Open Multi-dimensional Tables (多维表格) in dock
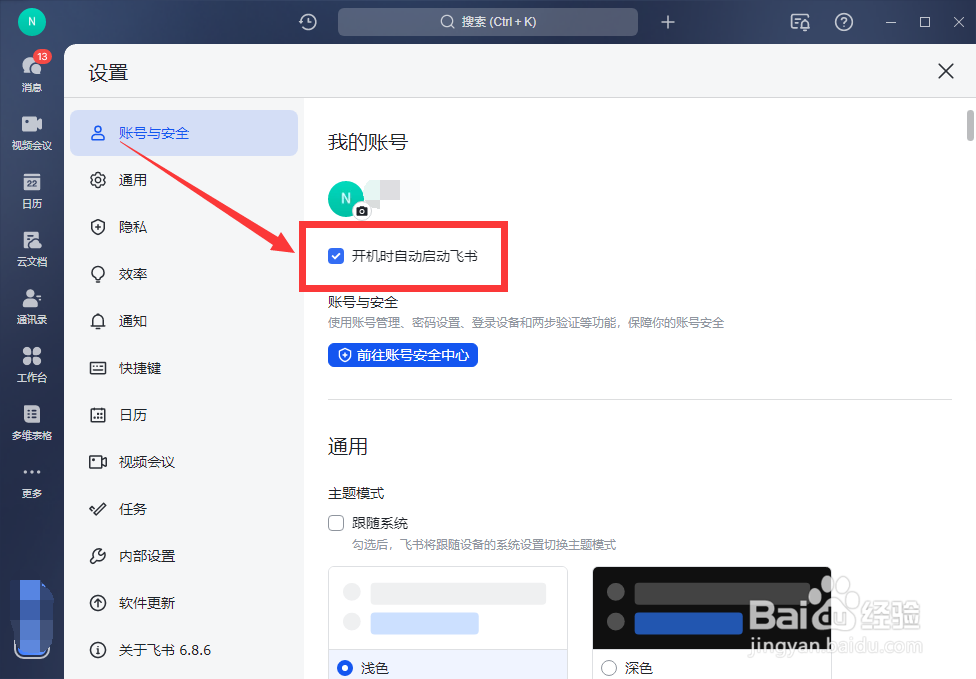Image resolution: width=976 pixels, height=679 pixels. (x=32, y=423)
